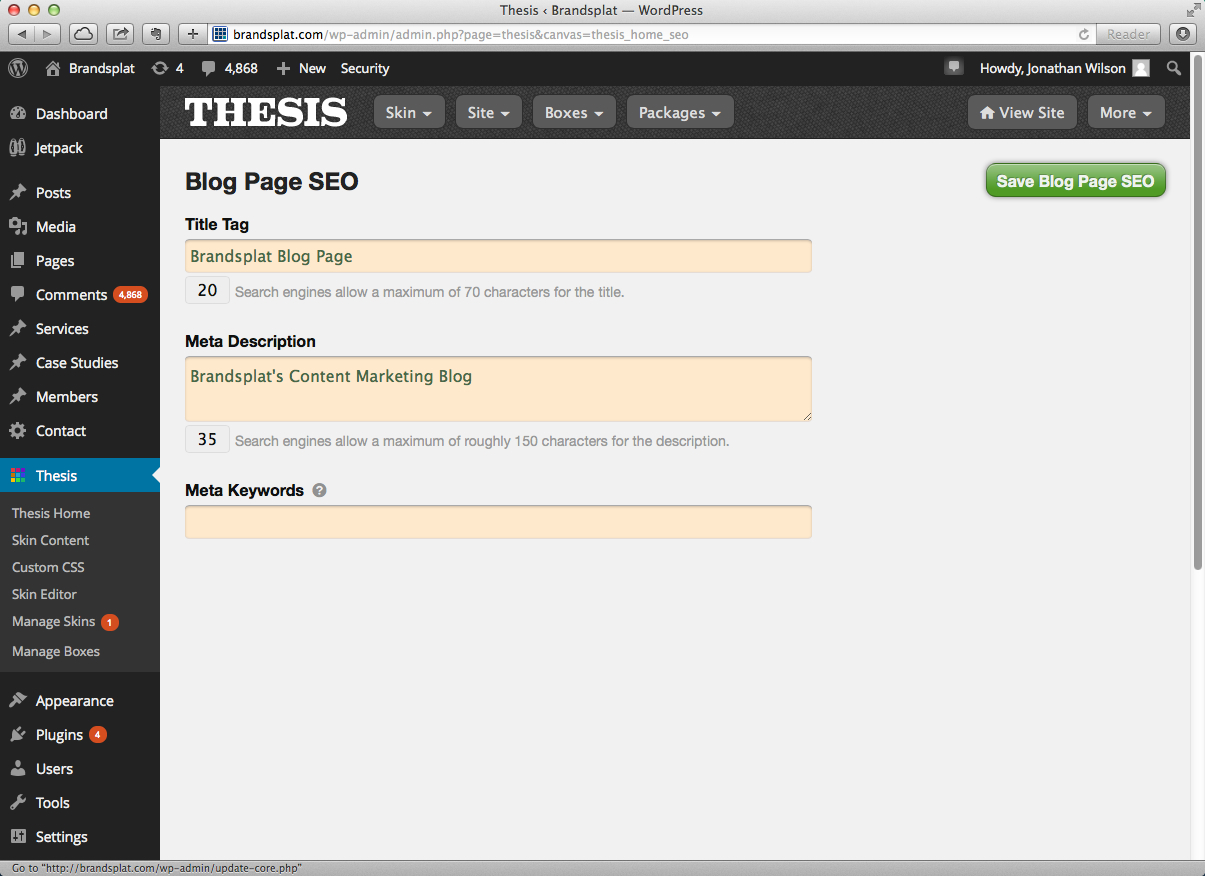Expand the Packages dropdown menu
The image size is (1205, 876).
680,113
